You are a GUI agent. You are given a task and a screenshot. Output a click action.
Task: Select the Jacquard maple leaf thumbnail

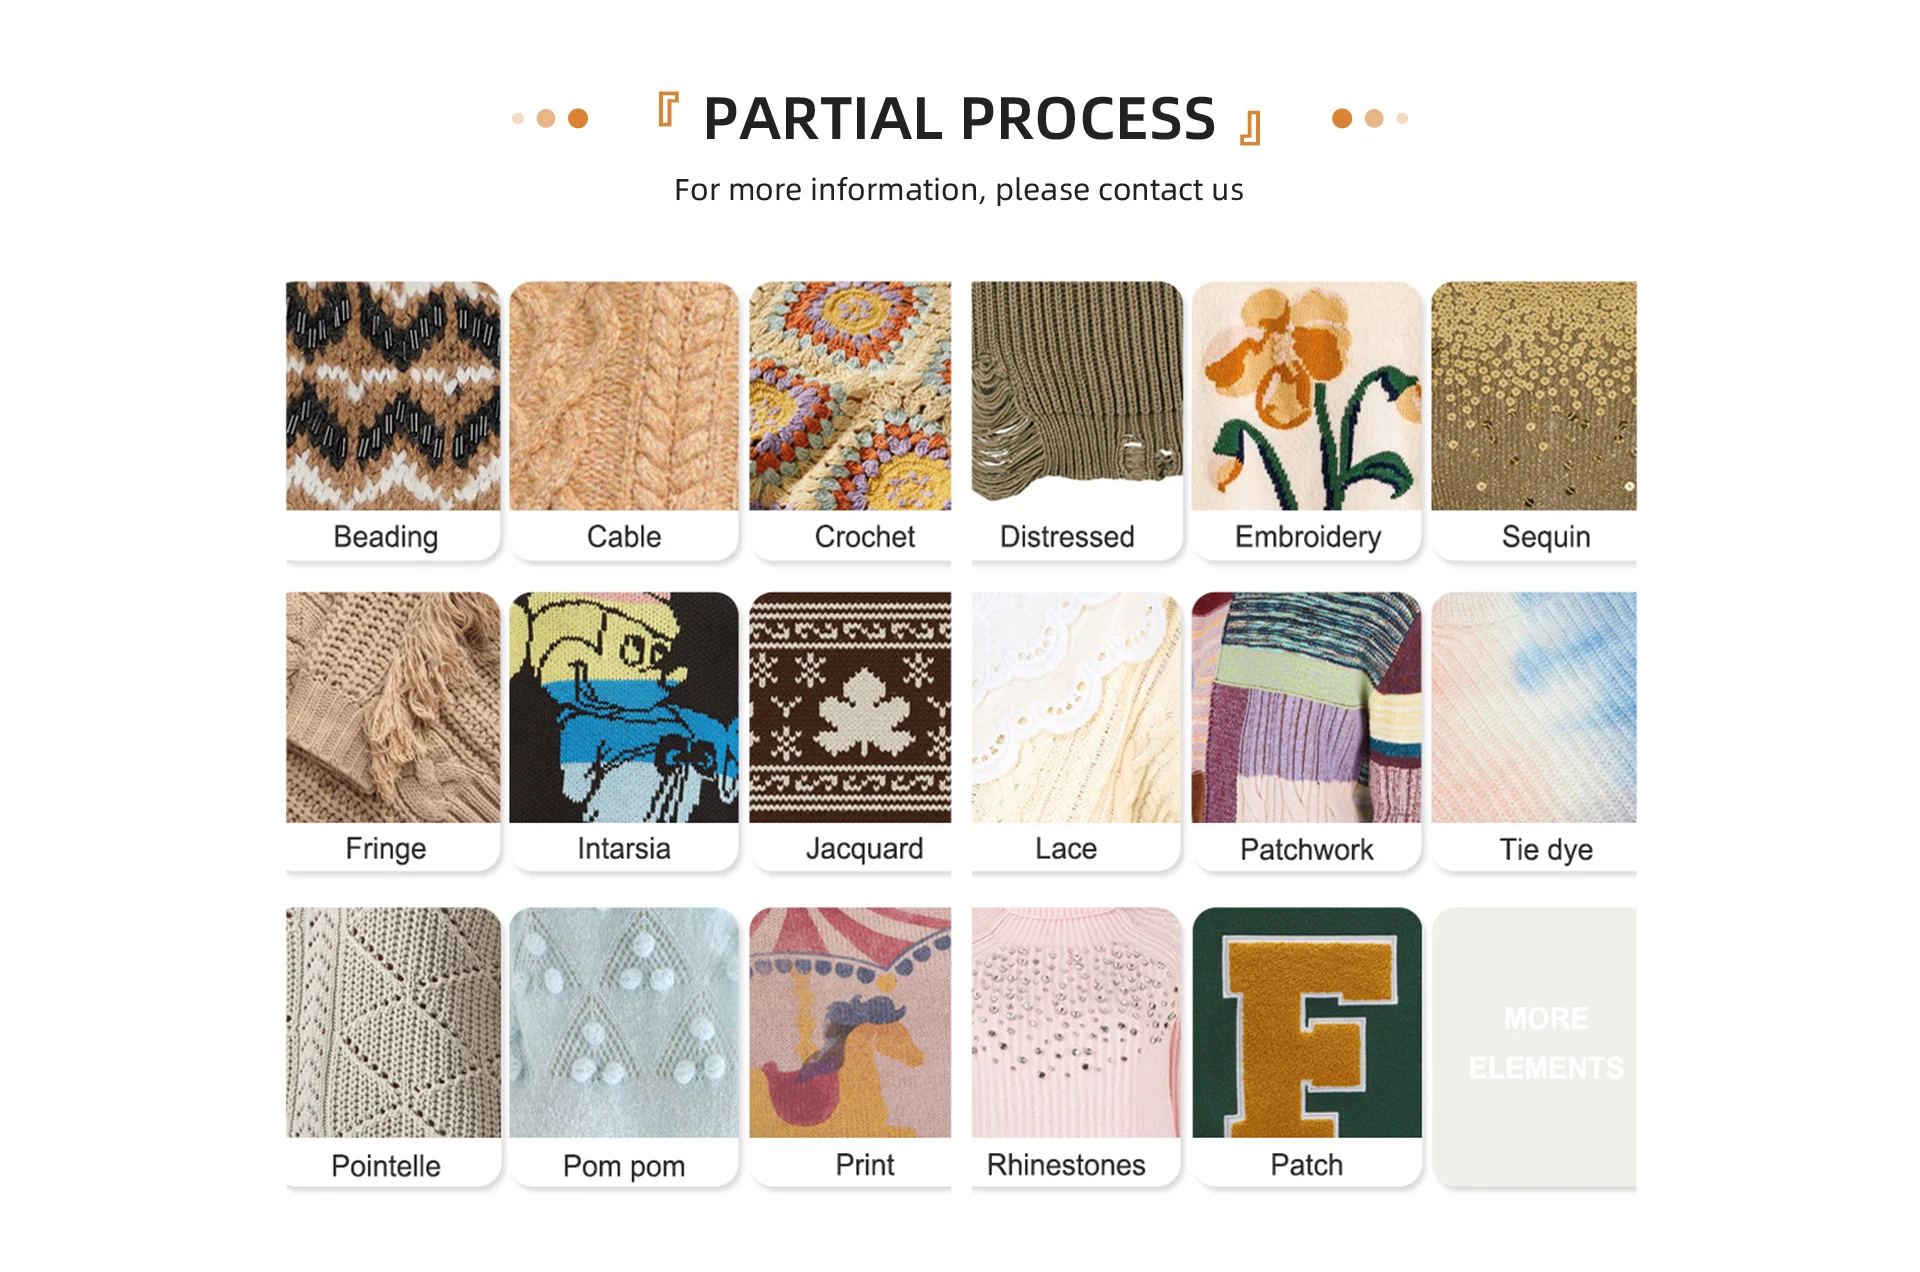850,708
